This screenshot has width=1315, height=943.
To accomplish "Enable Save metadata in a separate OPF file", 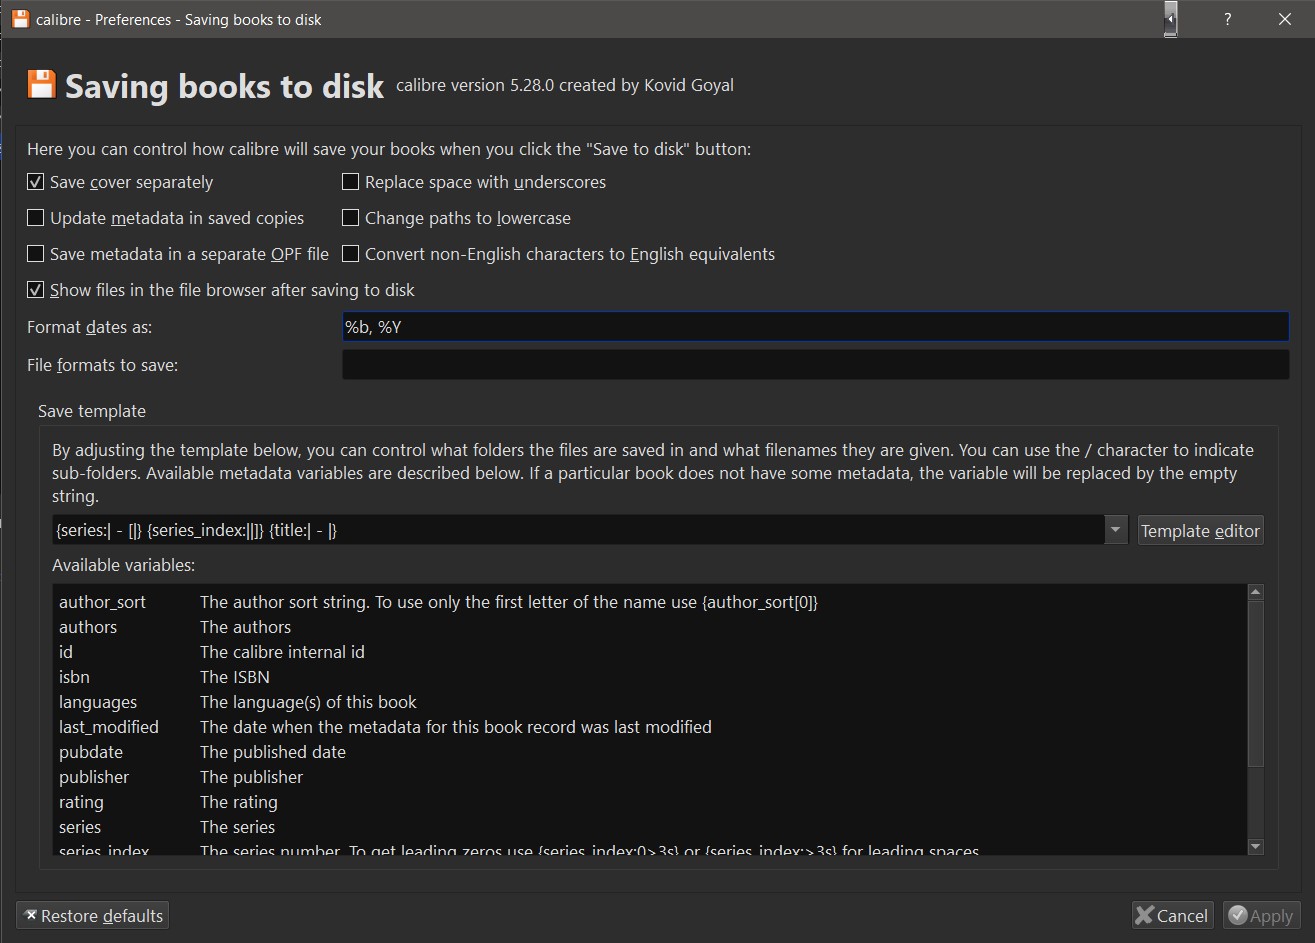I will click(x=36, y=254).
